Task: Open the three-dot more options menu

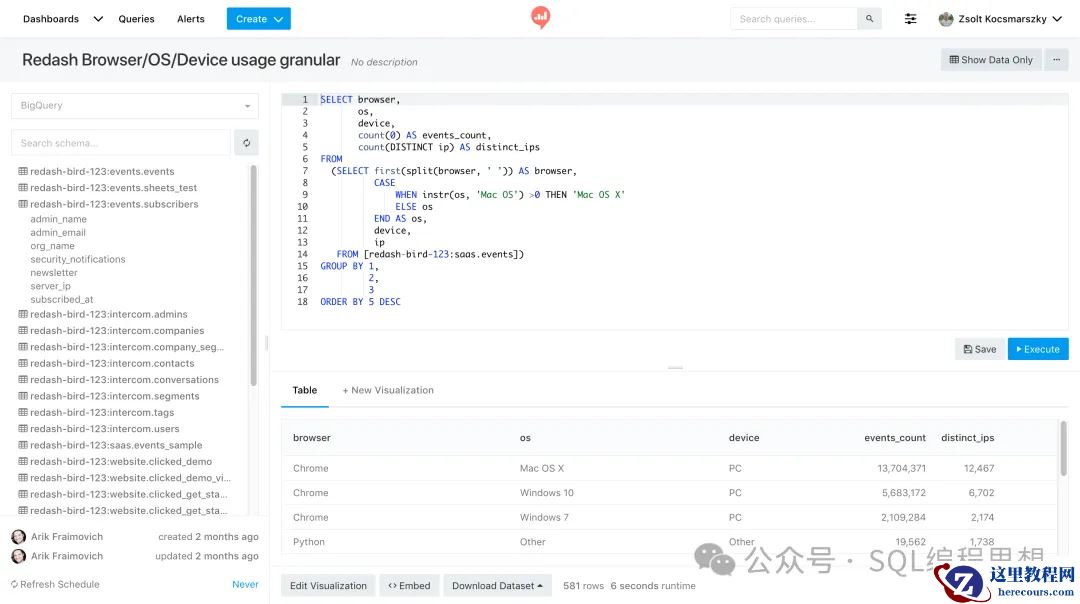Action: 1056,60
